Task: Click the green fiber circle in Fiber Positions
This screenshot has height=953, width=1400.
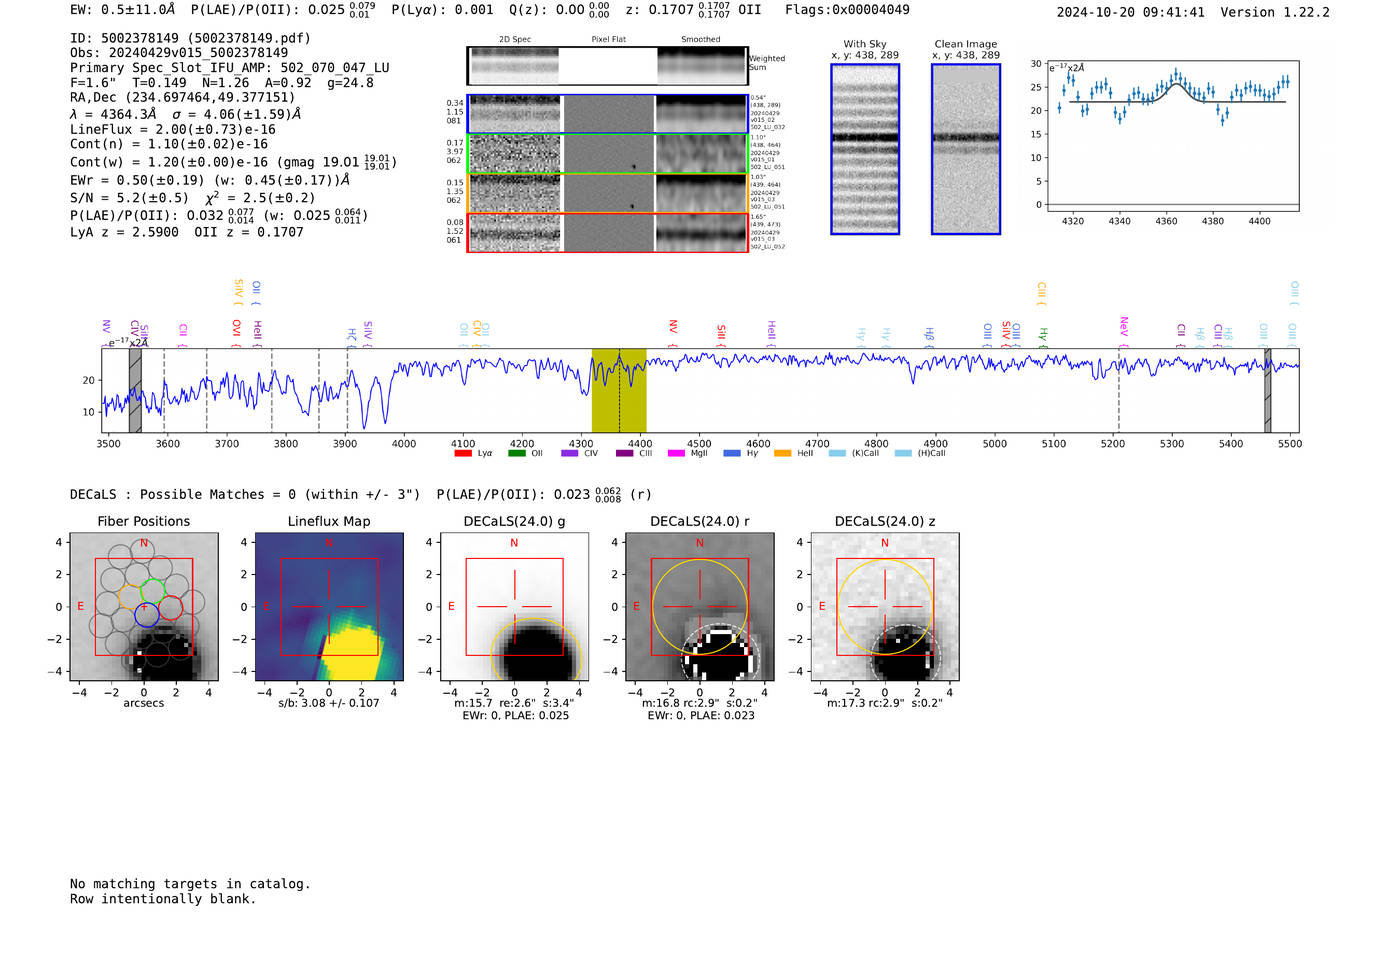Action: (x=152, y=590)
